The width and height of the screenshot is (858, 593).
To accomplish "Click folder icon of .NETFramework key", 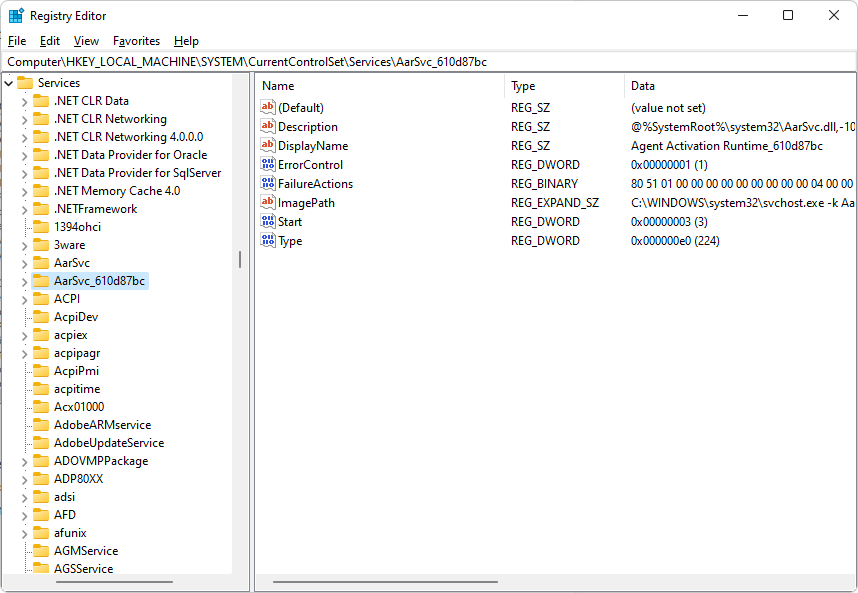I will pyautogui.click(x=41, y=208).
